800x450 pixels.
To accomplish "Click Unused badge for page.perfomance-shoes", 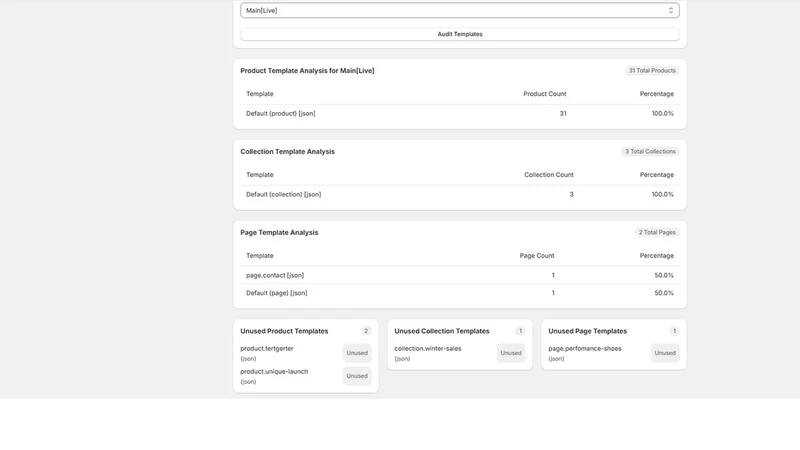I will pyautogui.click(x=665, y=353).
